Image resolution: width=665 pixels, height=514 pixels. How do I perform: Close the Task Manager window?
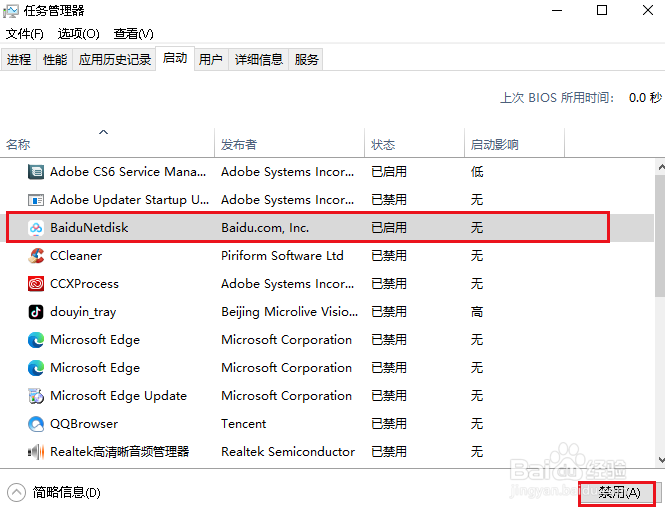pyautogui.click(x=648, y=10)
